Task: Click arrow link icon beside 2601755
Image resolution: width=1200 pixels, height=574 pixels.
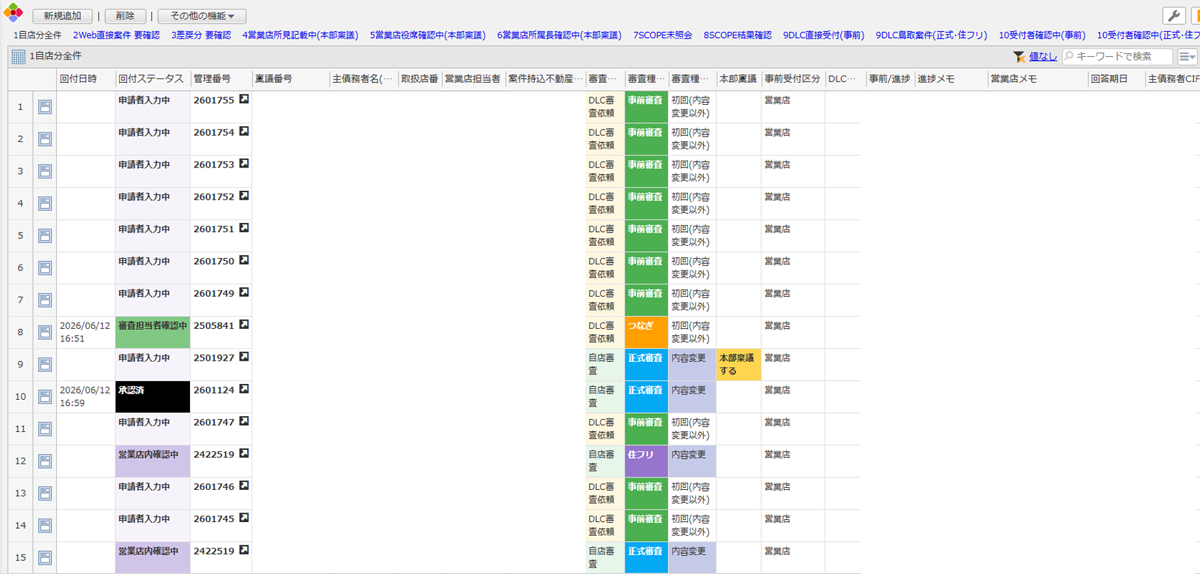Action: (243, 101)
